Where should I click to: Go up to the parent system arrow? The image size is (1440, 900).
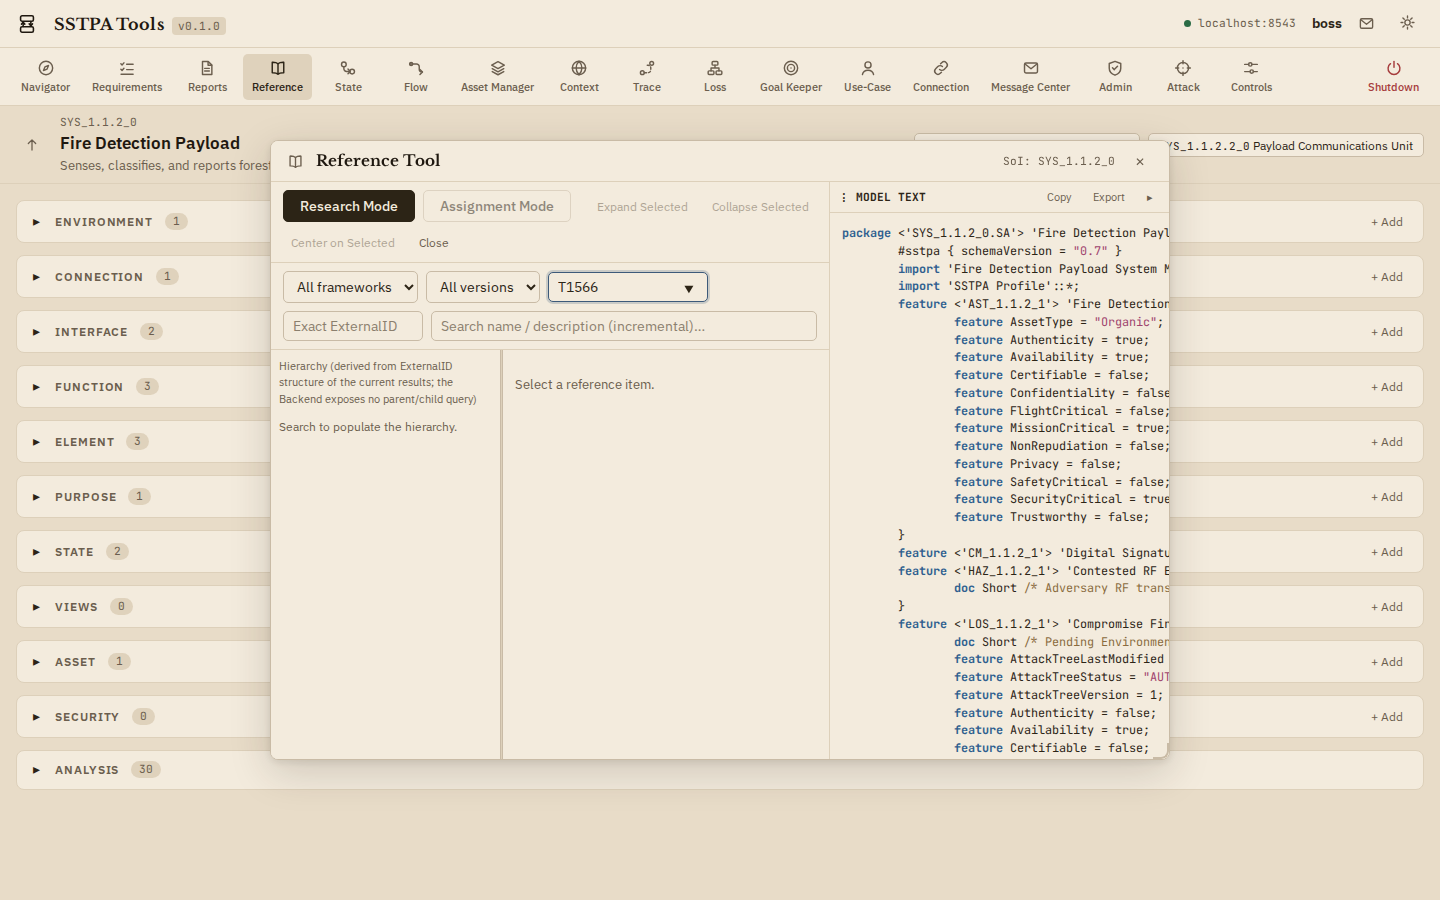coord(32,145)
